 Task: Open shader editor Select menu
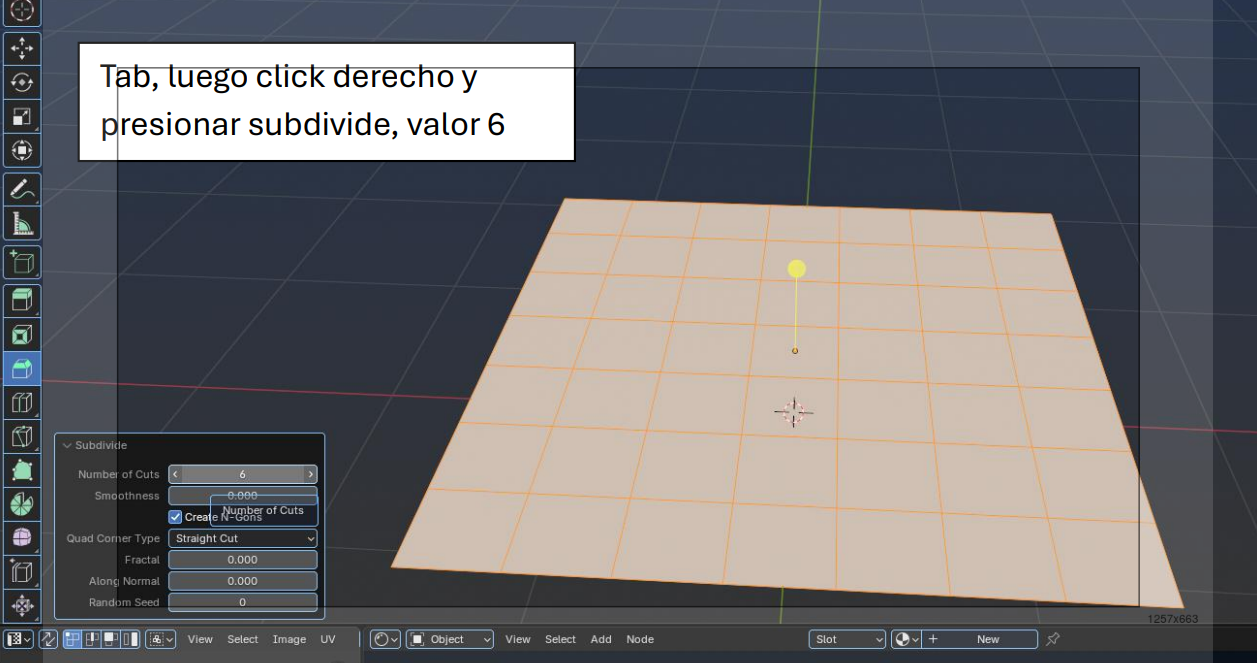click(x=560, y=639)
